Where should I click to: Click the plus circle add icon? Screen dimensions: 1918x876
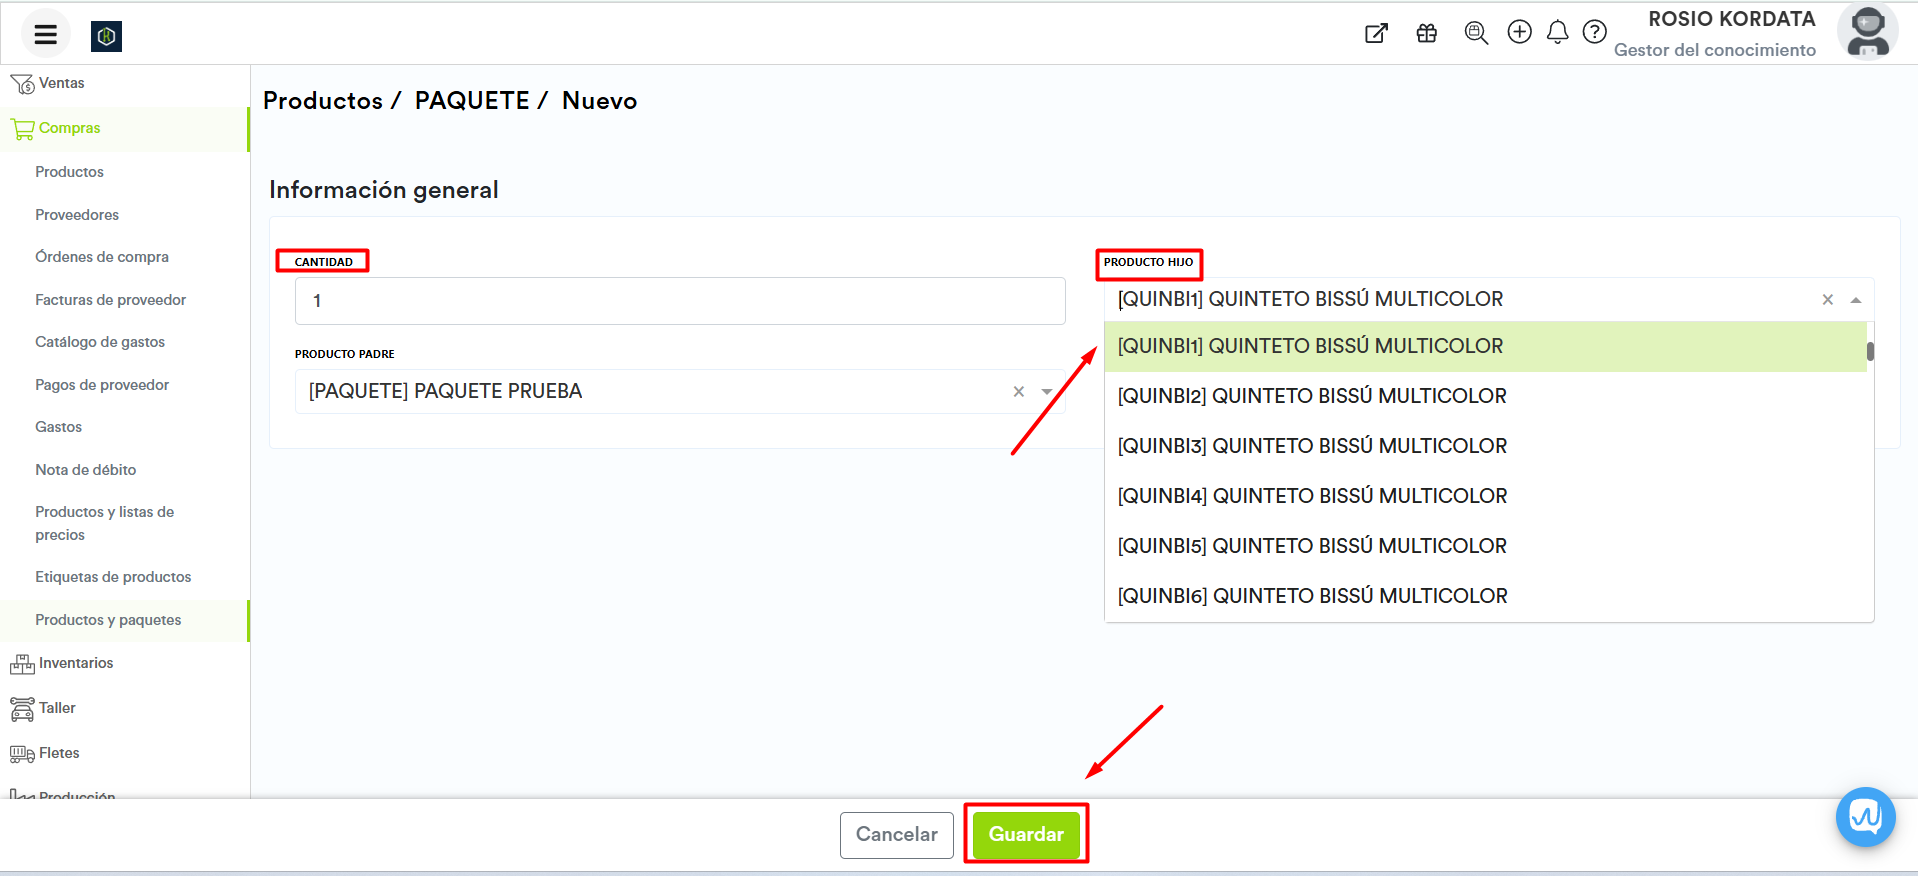coord(1519,32)
